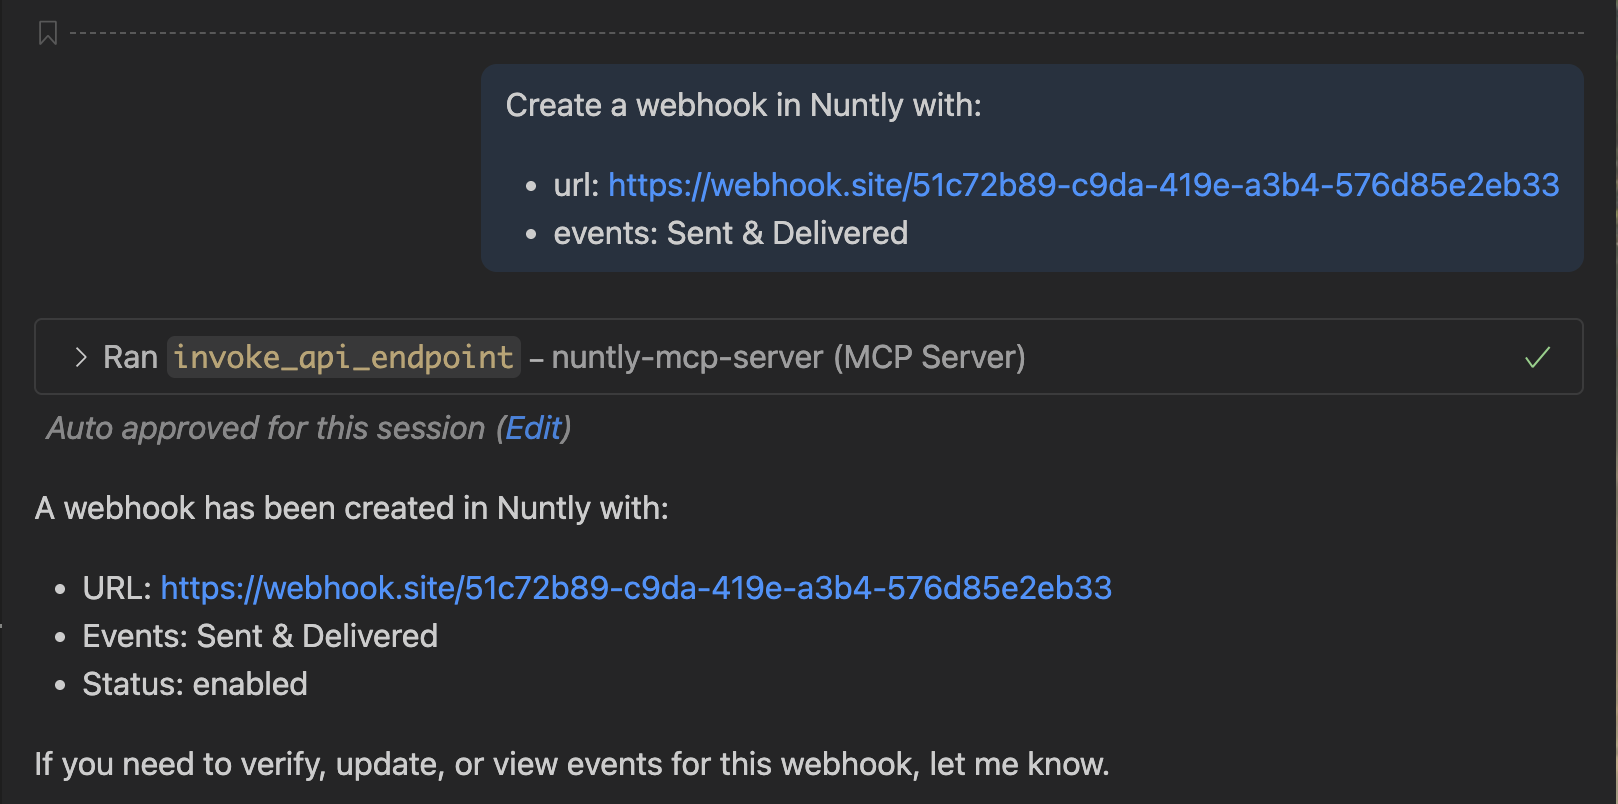
Task: Open the webhook.site URL in the response
Action: [x=636, y=588]
